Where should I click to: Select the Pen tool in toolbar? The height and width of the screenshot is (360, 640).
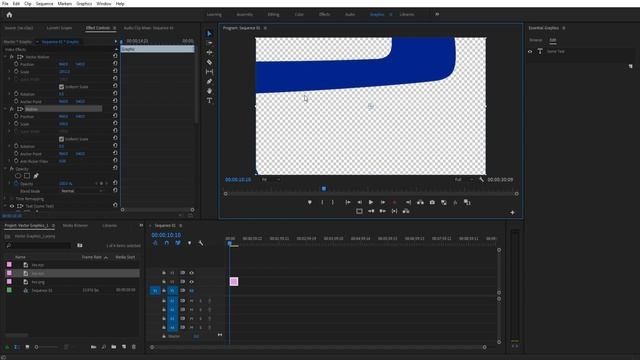tap(209, 81)
